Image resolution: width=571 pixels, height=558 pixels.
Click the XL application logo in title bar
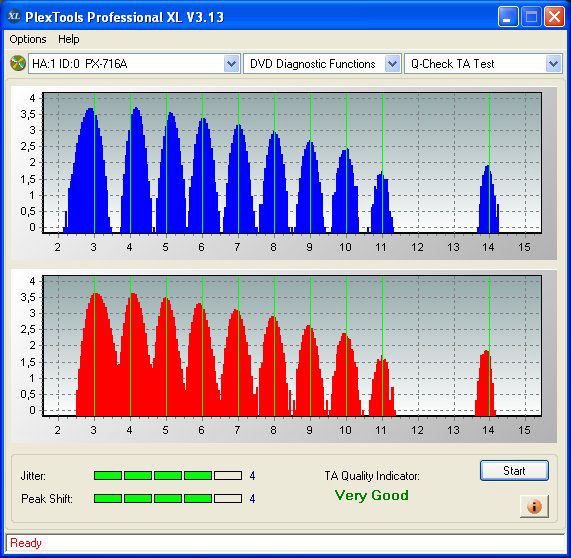tap(14, 16)
